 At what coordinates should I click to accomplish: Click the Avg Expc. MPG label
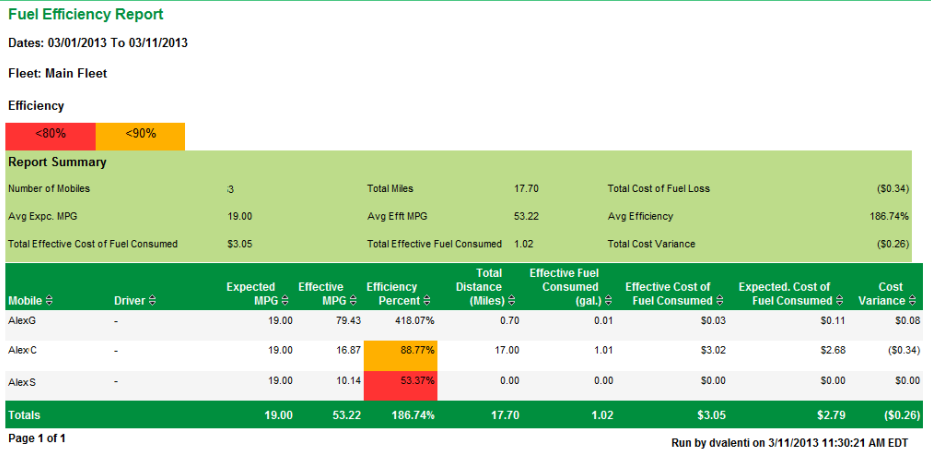pyautogui.click(x=43, y=217)
